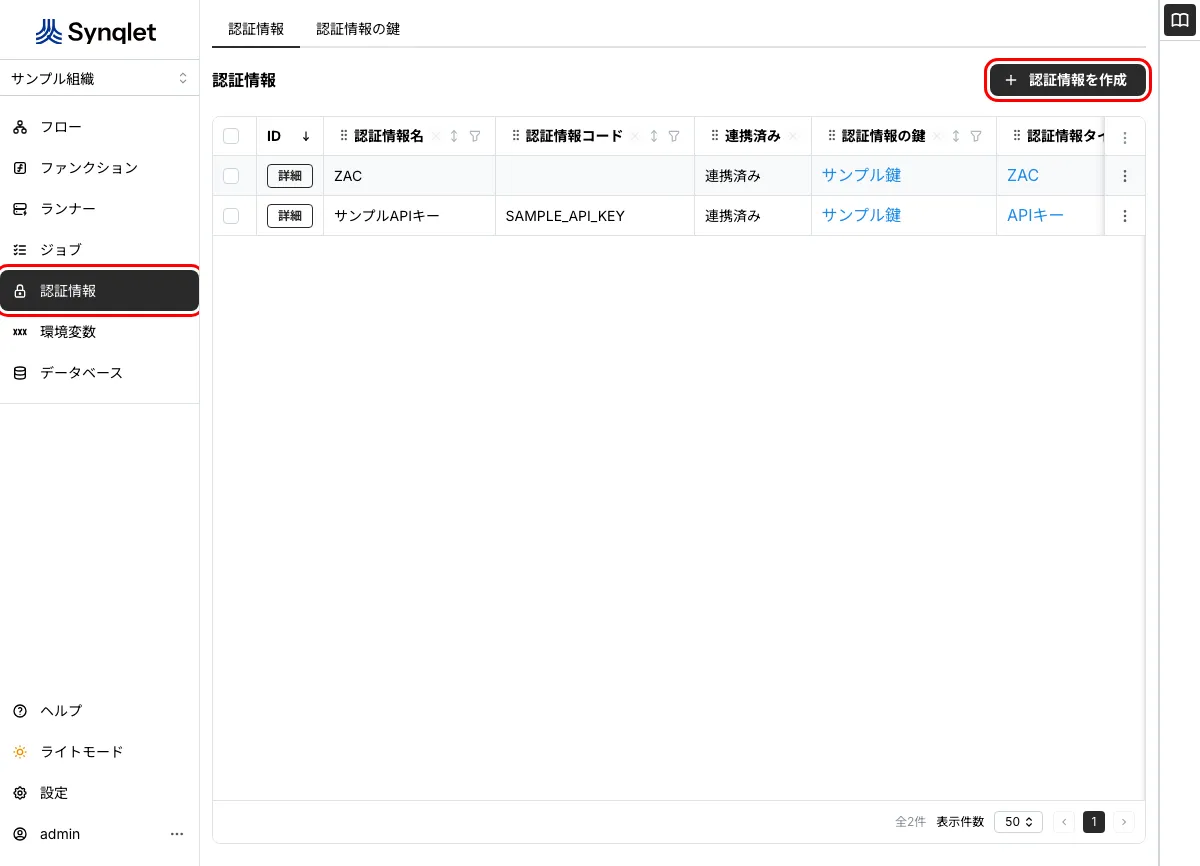Grab the drag handle of 連携済み column header
Viewport: 1200px width, 866px height.
715,136
